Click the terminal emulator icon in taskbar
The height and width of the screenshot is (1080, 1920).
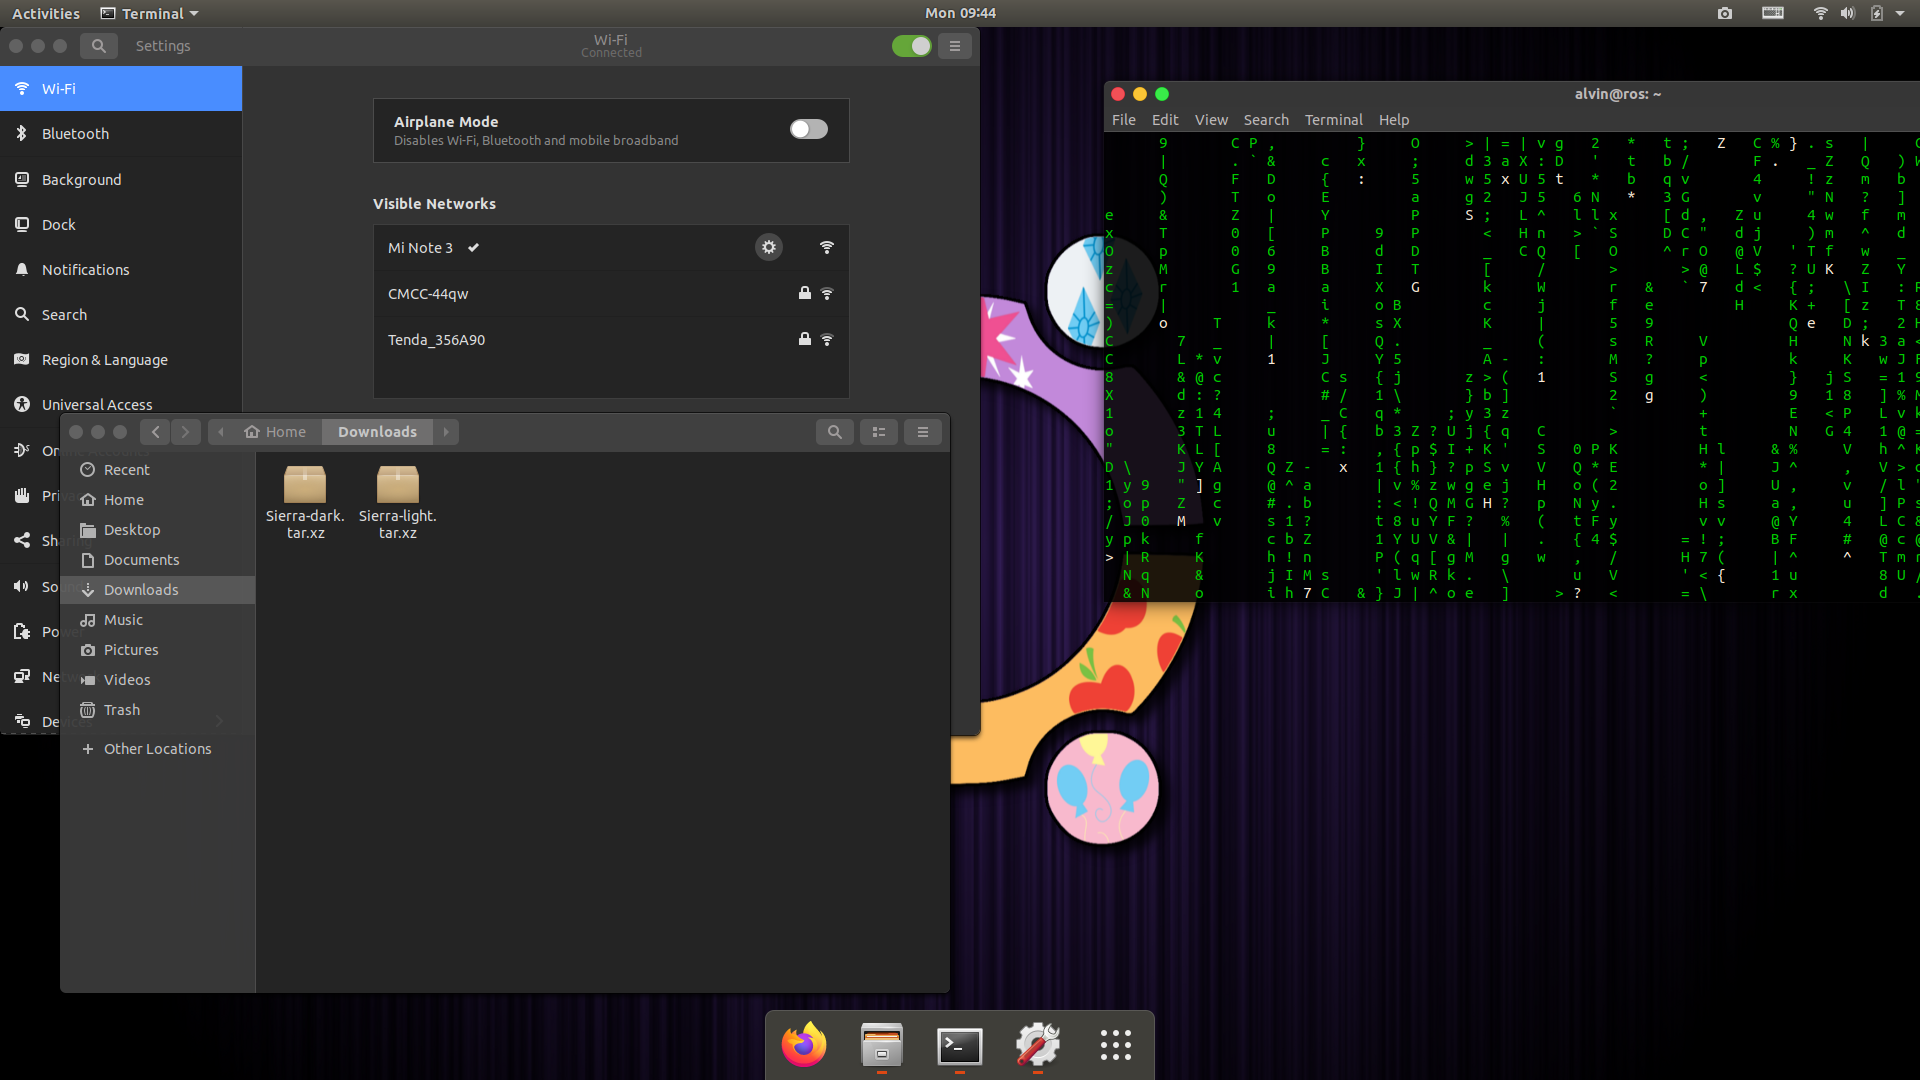[960, 1046]
